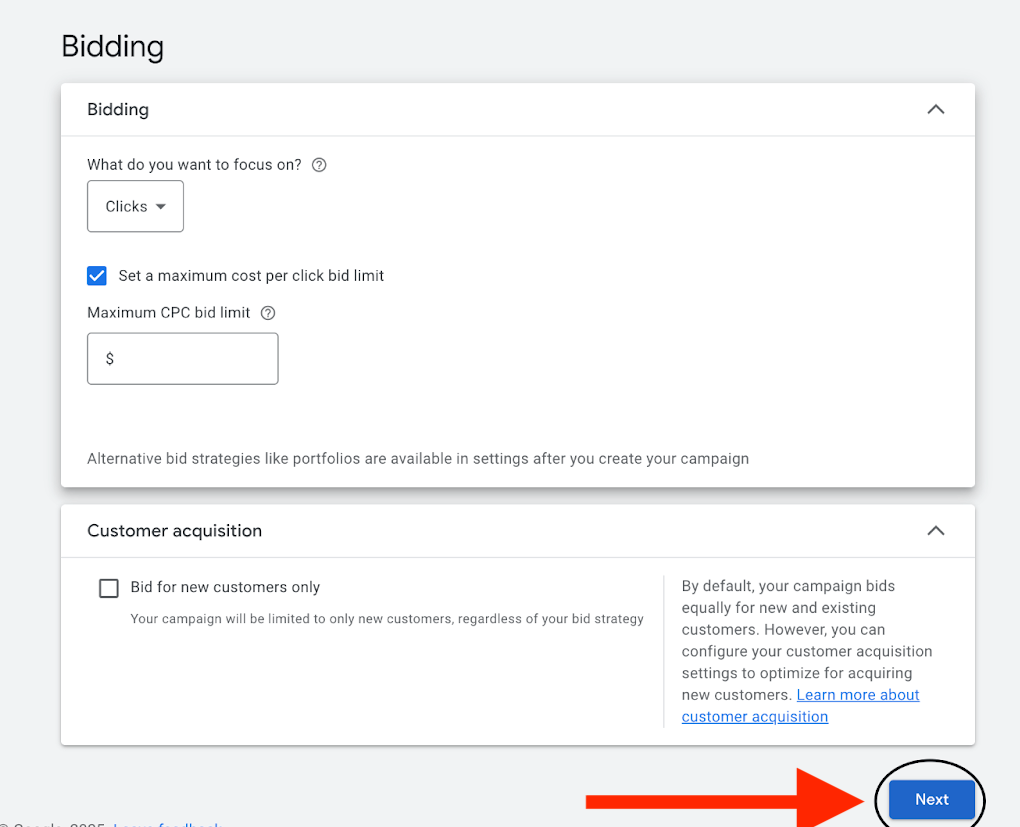Click the "Bid for new customers only" label text
This screenshot has width=1020, height=827.
pos(225,588)
